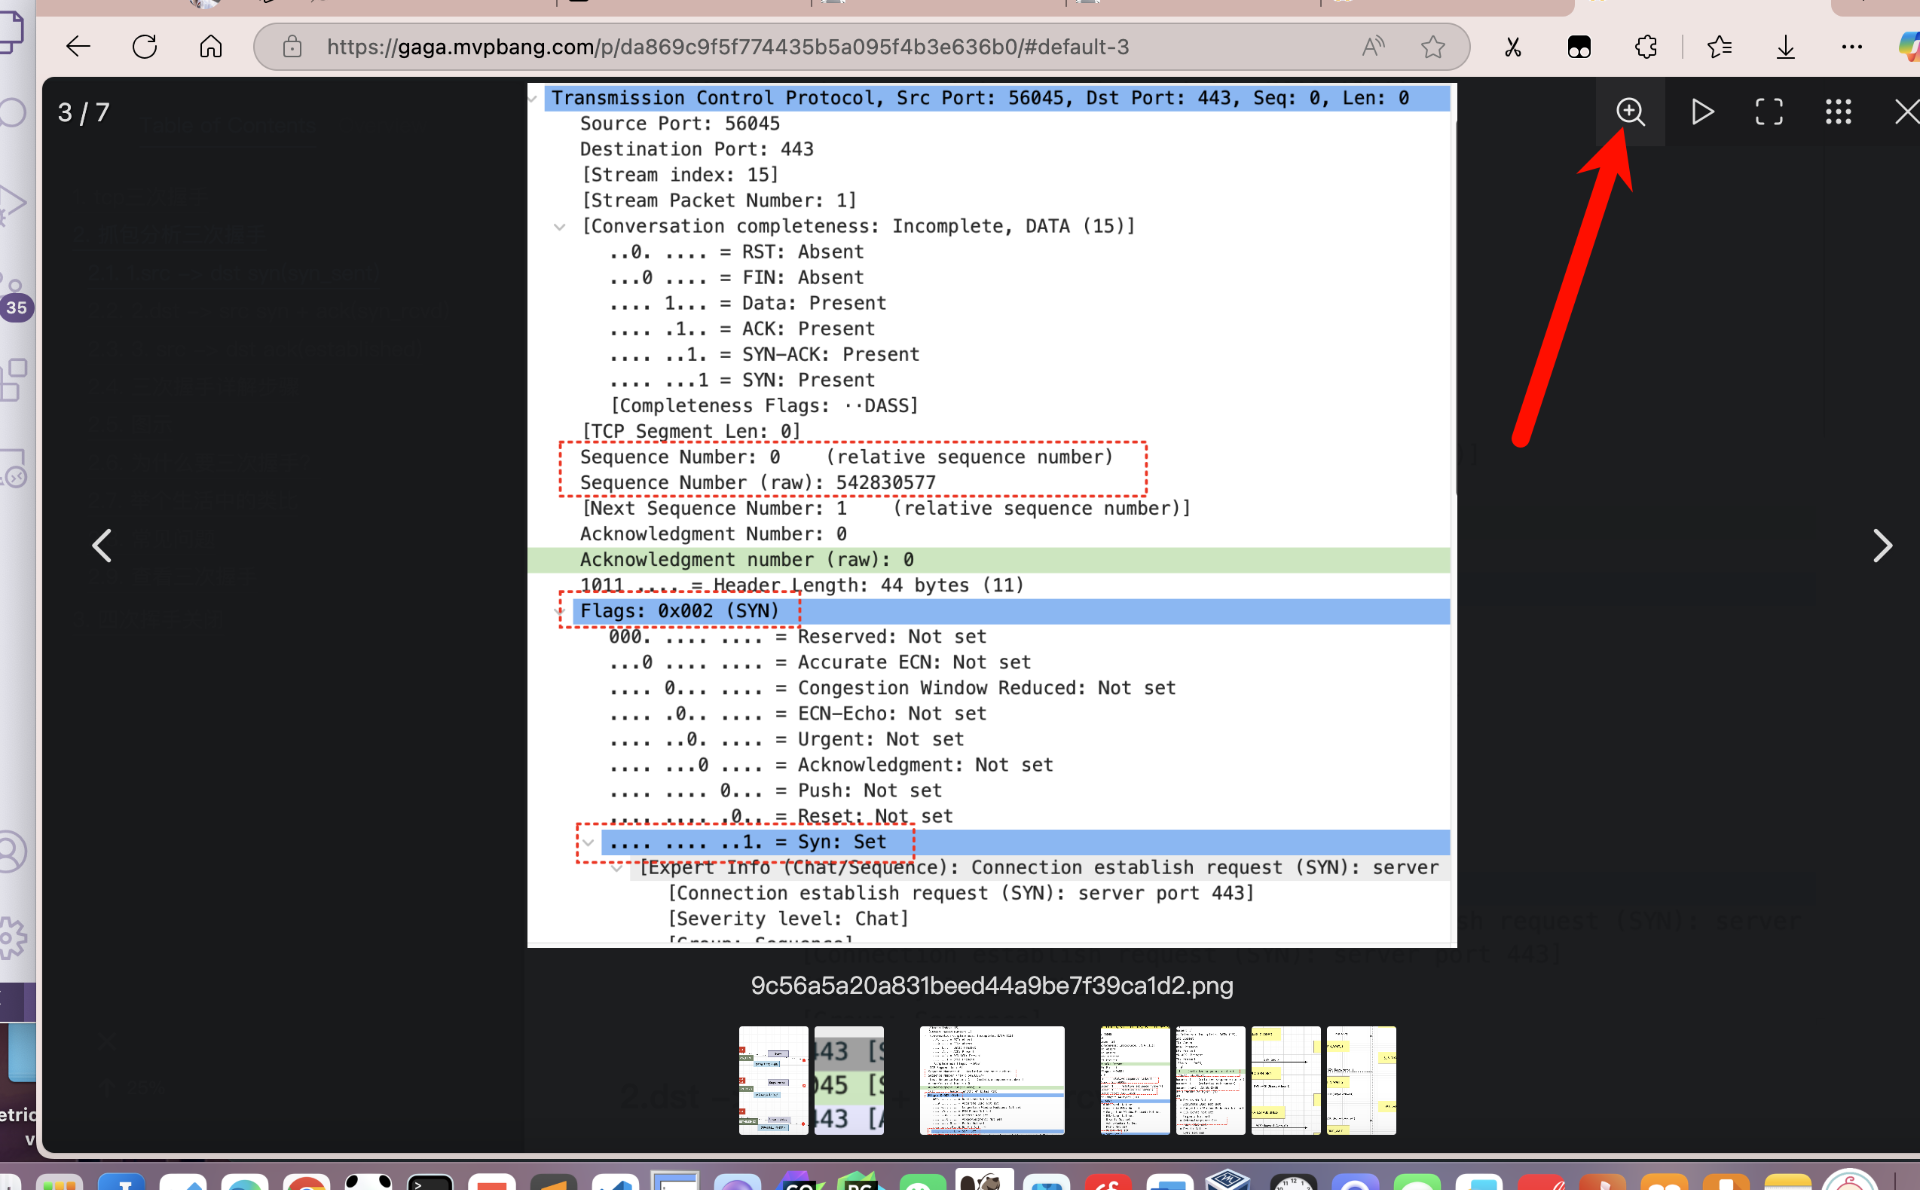The width and height of the screenshot is (1920, 1190).
Task: Click the address bar URL field
Action: [x=727, y=47]
